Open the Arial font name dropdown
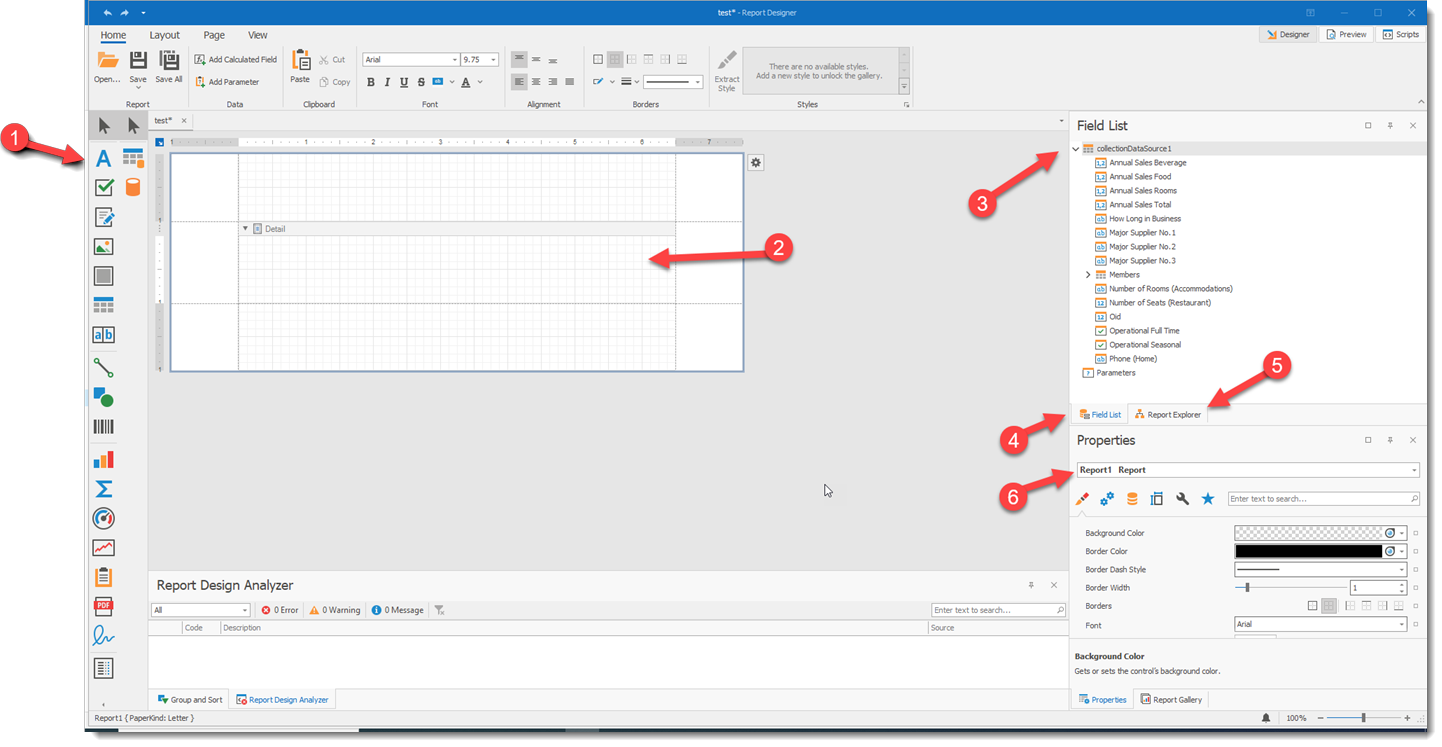Viewport: 1442px width, 747px height. [455, 60]
